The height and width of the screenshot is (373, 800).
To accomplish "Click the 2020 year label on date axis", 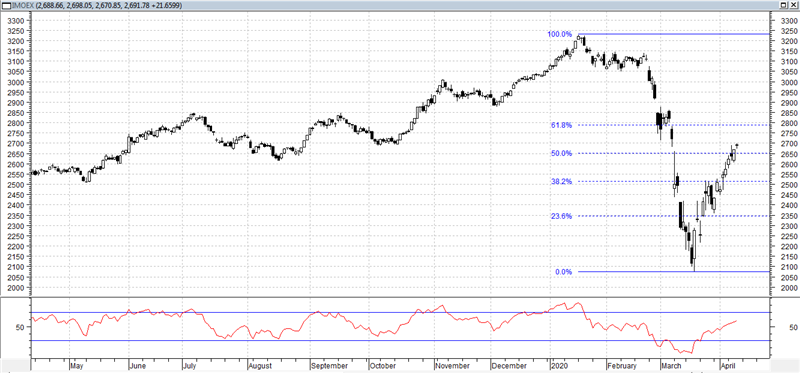I will click(x=560, y=366).
